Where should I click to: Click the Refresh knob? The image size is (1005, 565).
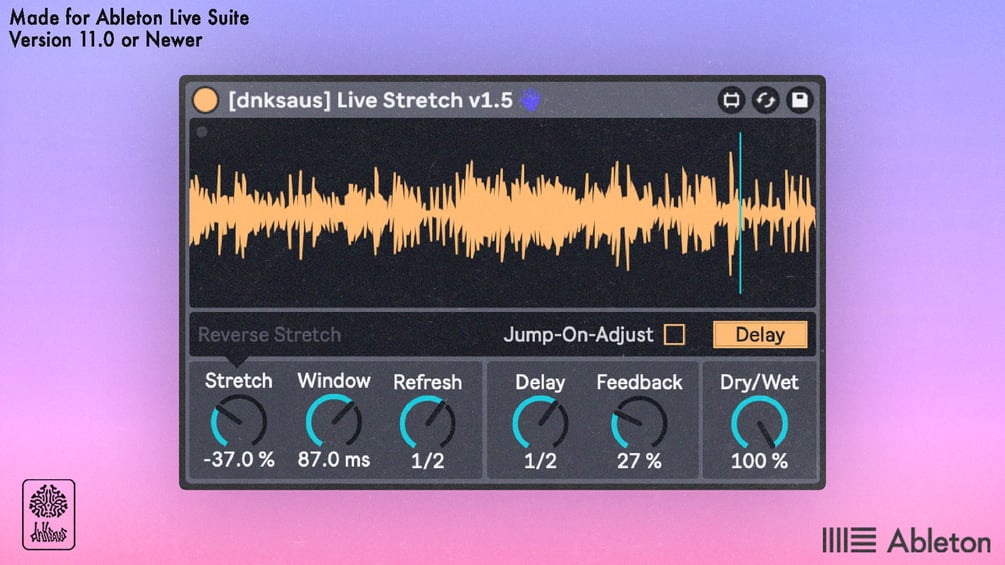click(x=428, y=422)
